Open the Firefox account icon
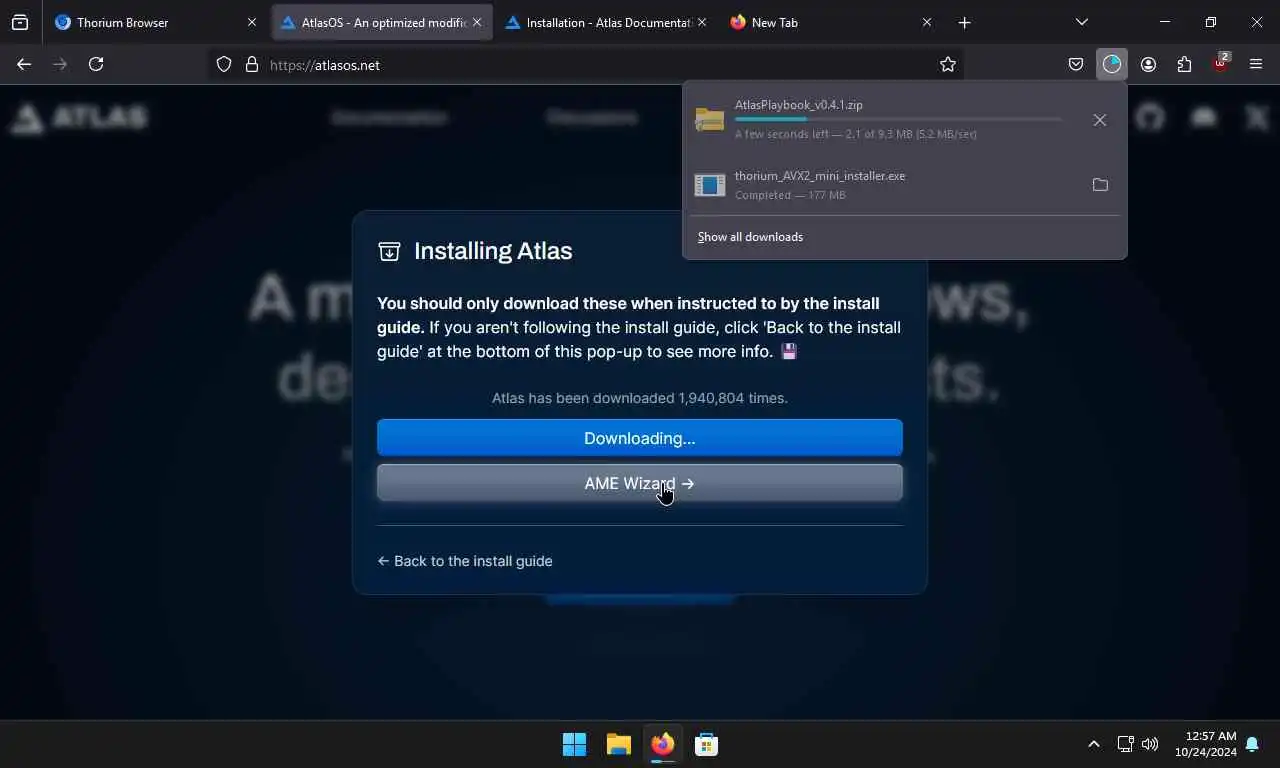 point(1148,64)
